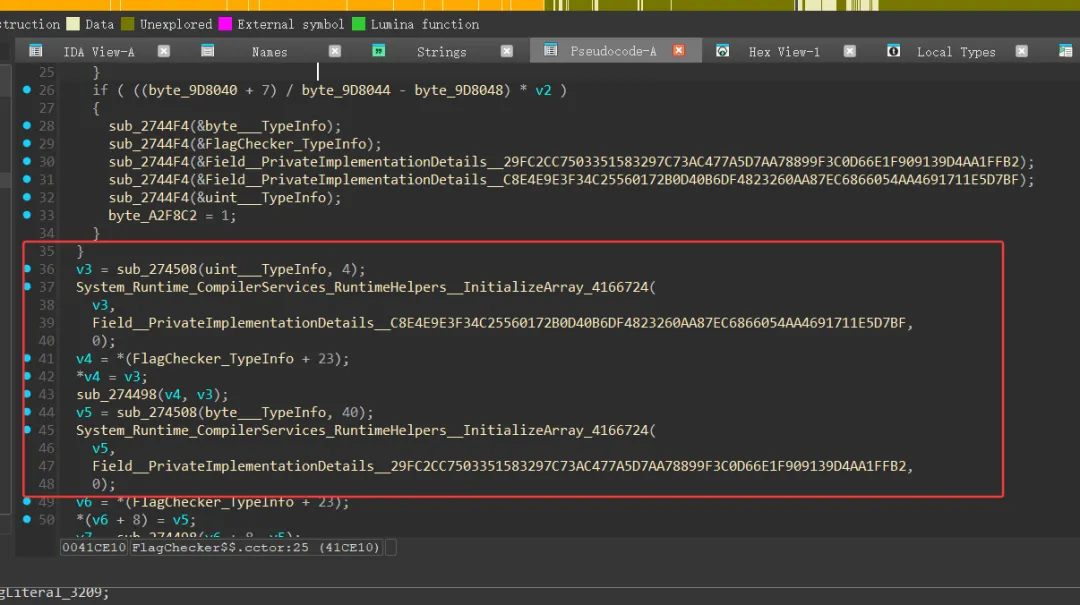Close the Strings tab
Viewport: 1080px width, 605px height.
(506, 51)
